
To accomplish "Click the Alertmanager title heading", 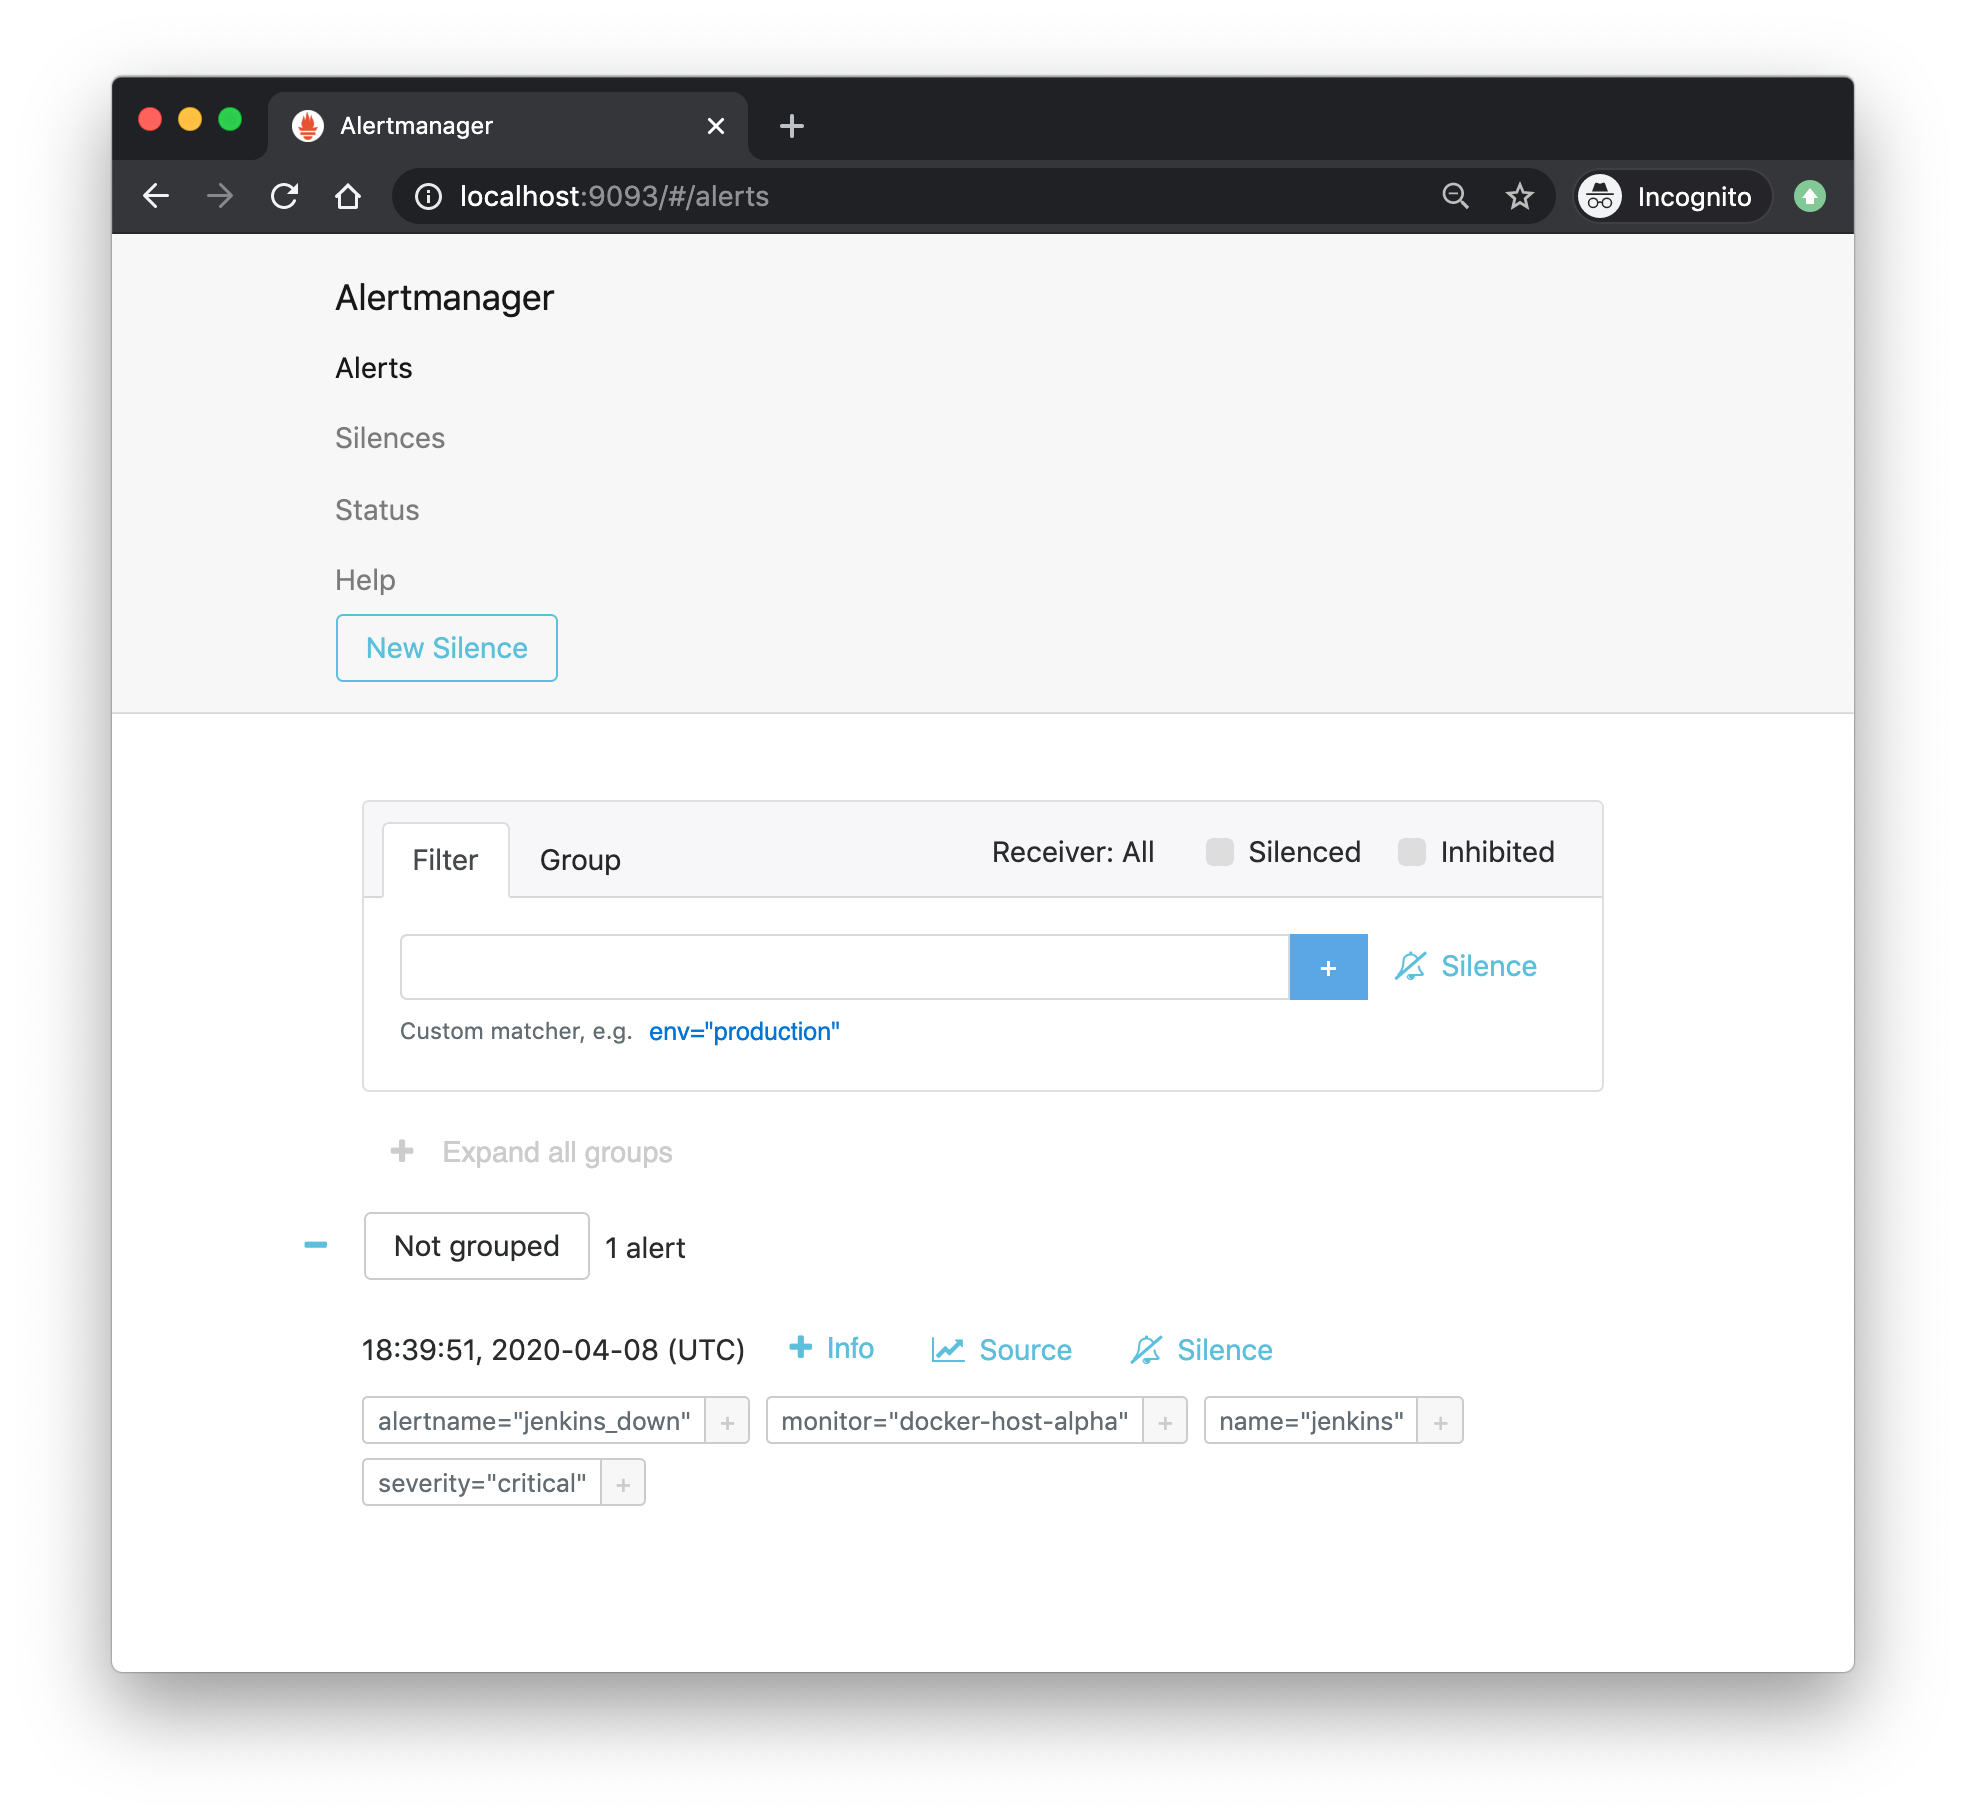I will tap(444, 298).
